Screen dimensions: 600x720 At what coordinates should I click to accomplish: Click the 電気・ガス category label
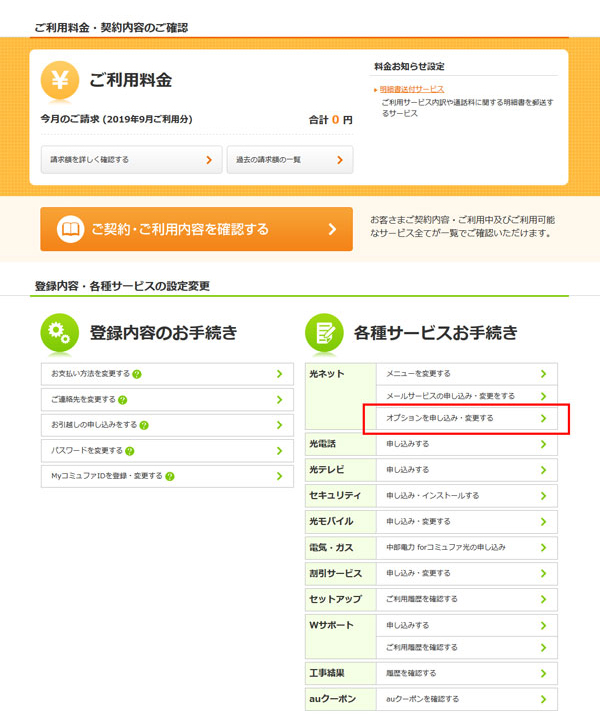tap(331, 547)
